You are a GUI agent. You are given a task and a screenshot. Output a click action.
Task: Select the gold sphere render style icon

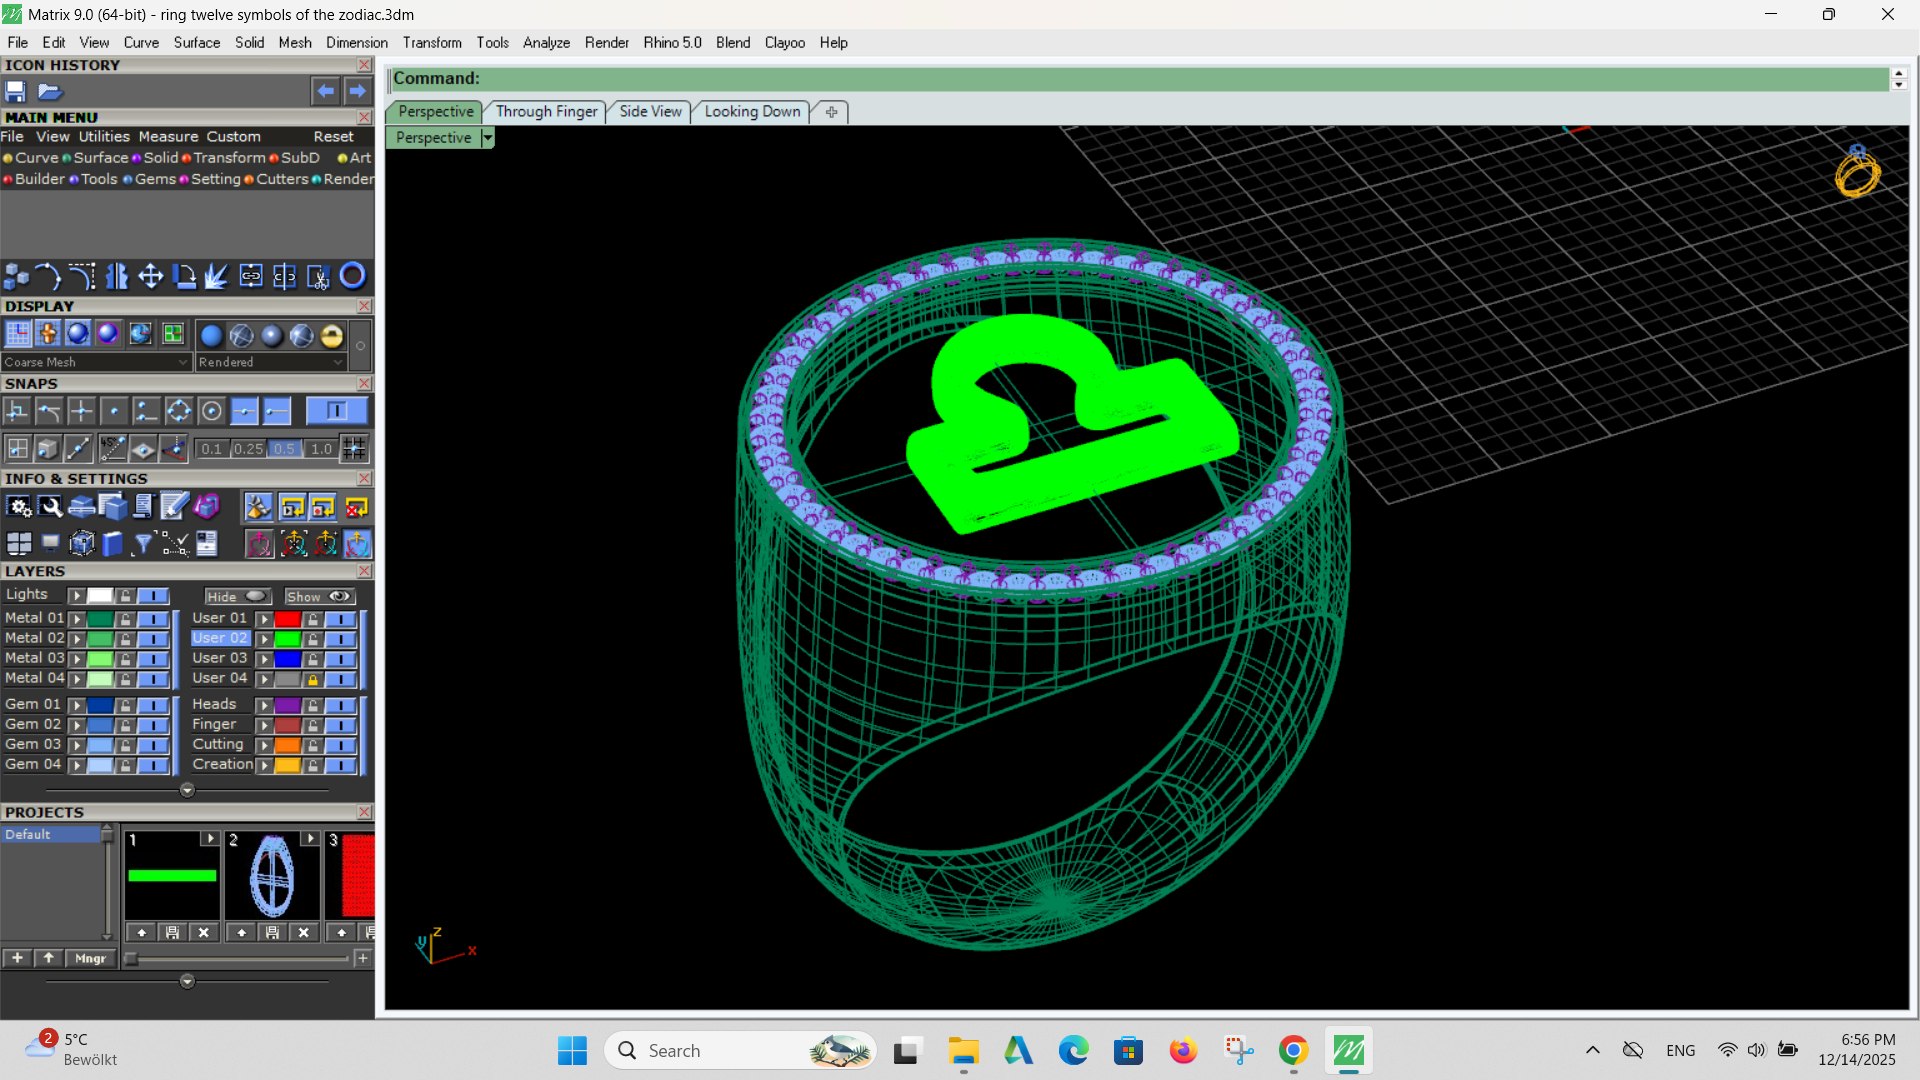(x=332, y=336)
